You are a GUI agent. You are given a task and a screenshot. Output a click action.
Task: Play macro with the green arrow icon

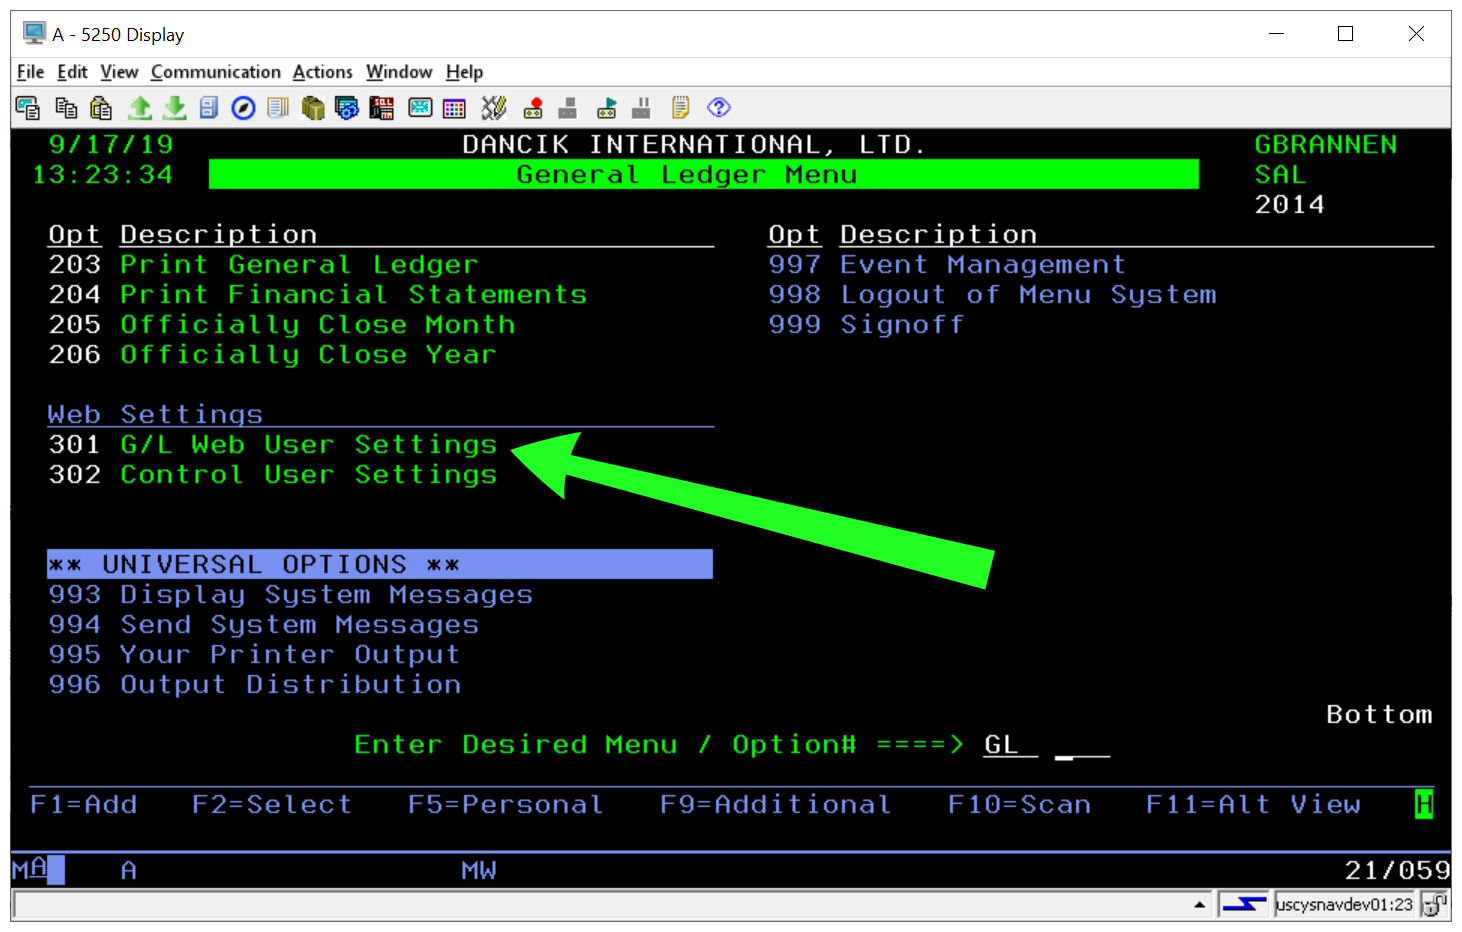[606, 108]
